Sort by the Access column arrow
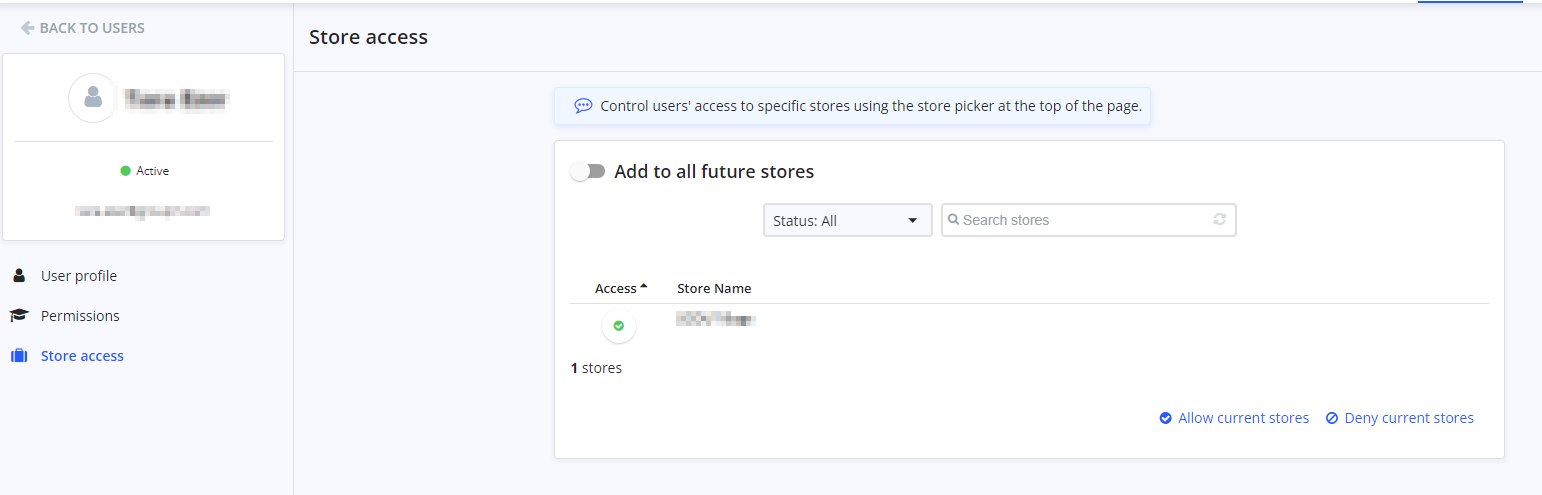Screen dimensions: 1542x495 click(644, 286)
